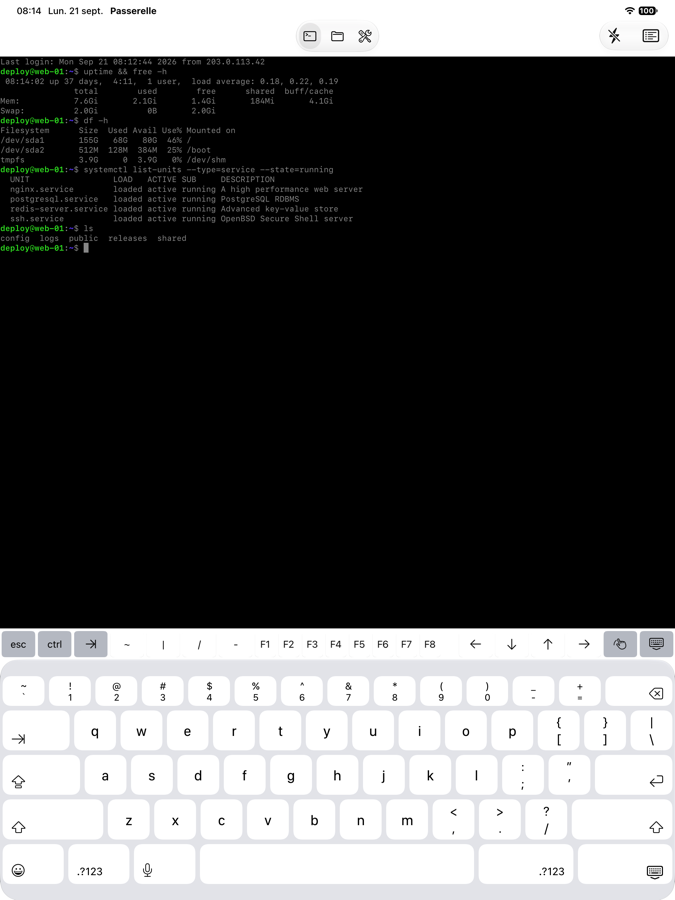The width and height of the screenshot is (675, 900).
Task: Tap the tab key in accessory bar
Action: tap(91, 644)
